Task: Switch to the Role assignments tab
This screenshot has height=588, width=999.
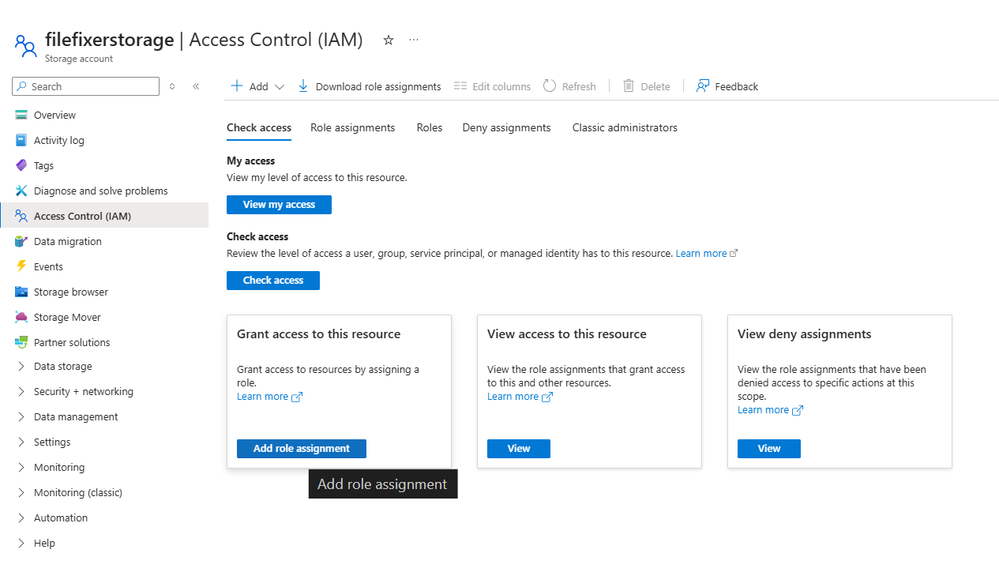Action: click(352, 128)
